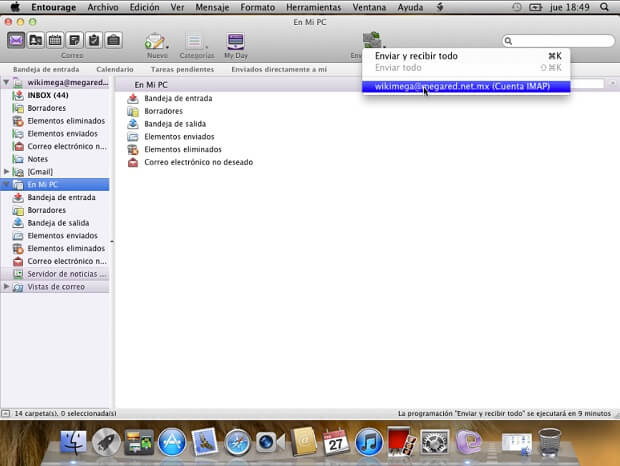Open the Edición menu
Viewport: 620px width, 466px height.
pyautogui.click(x=144, y=7)
